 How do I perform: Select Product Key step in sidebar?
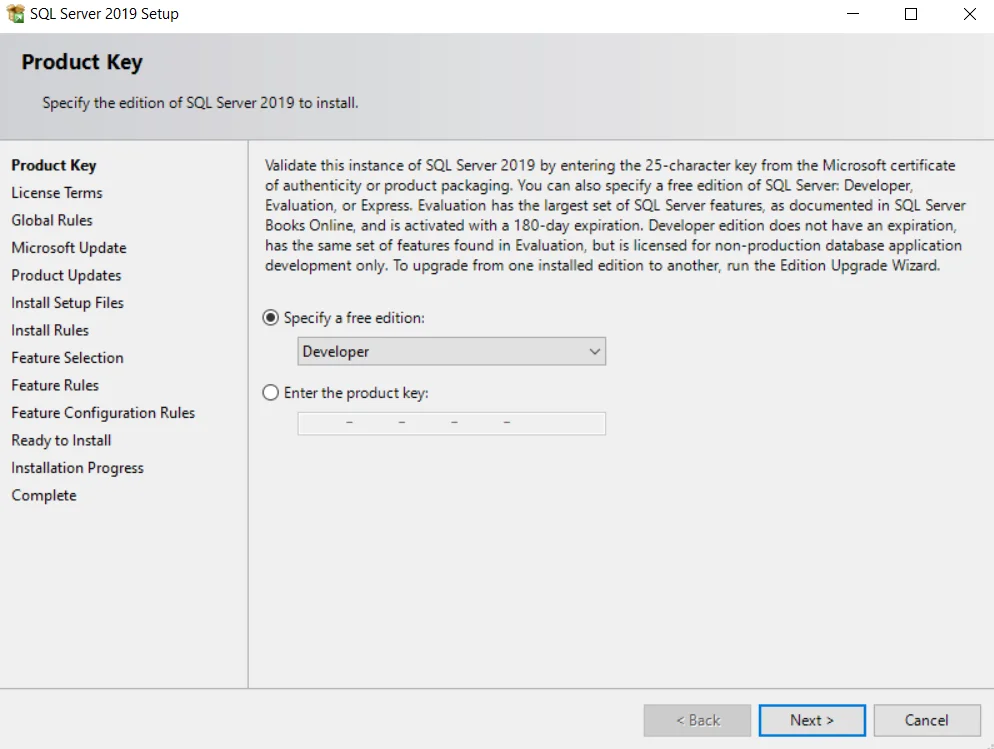click(54, 166)
